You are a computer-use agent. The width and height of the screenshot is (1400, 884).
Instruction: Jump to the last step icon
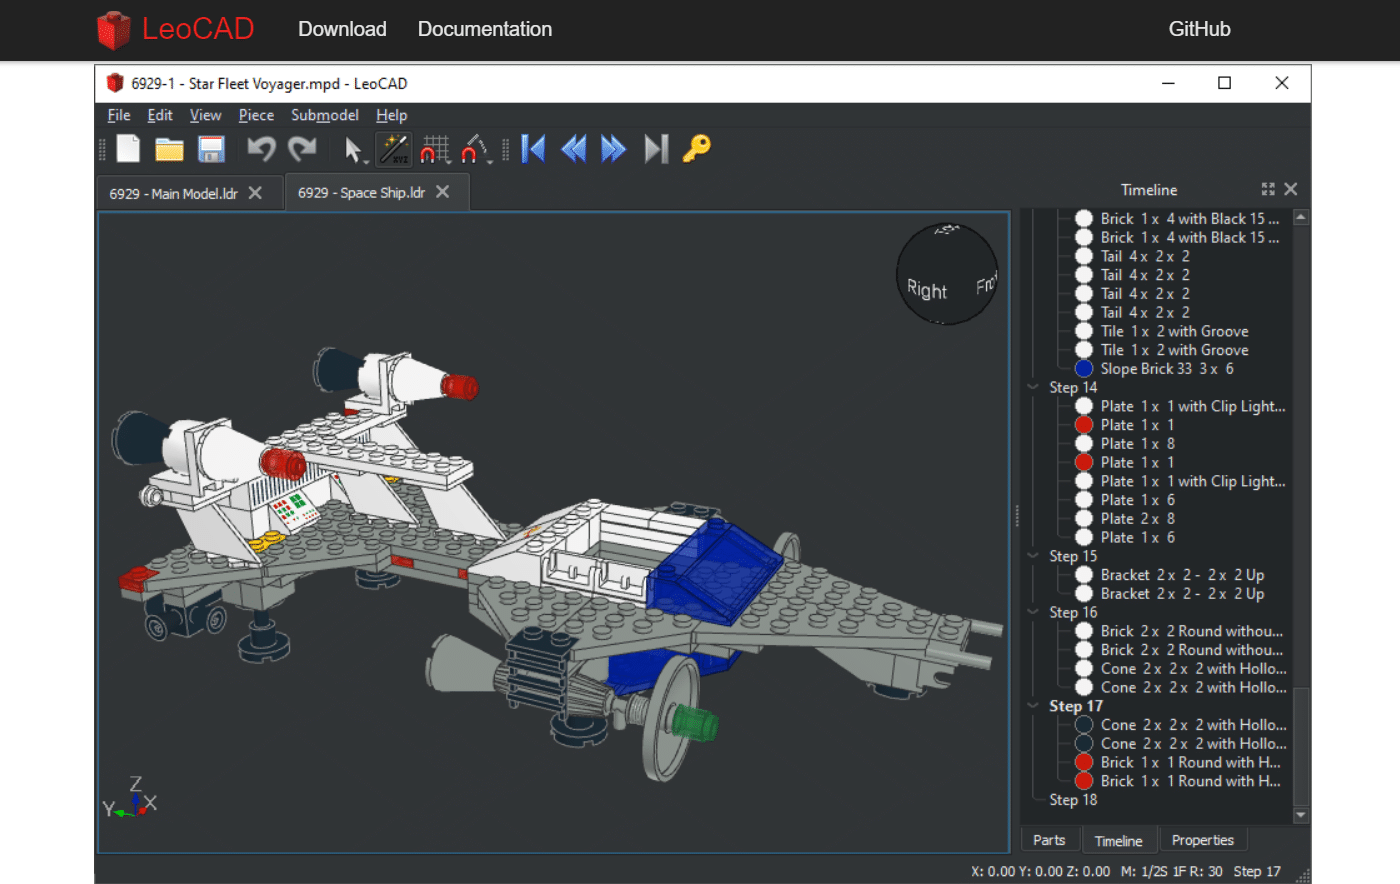point(656,150)
